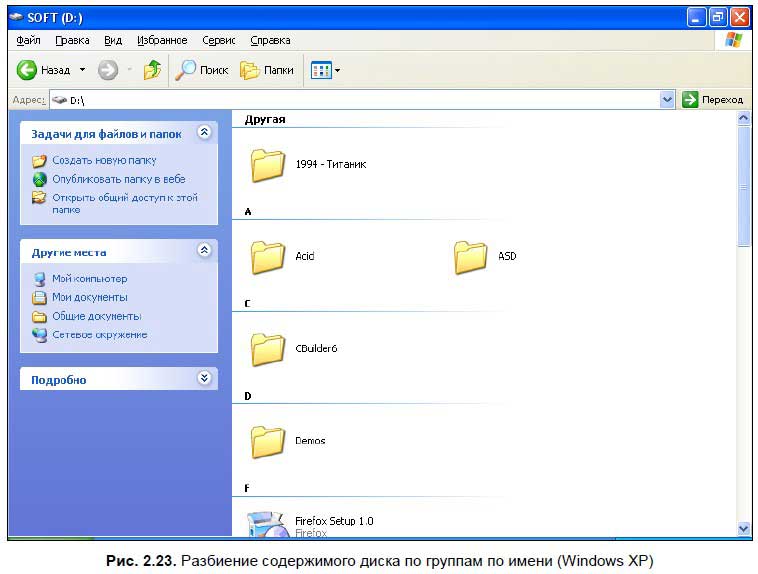
Task: Close the SOFT (D:) window
Action: point(740,18)
